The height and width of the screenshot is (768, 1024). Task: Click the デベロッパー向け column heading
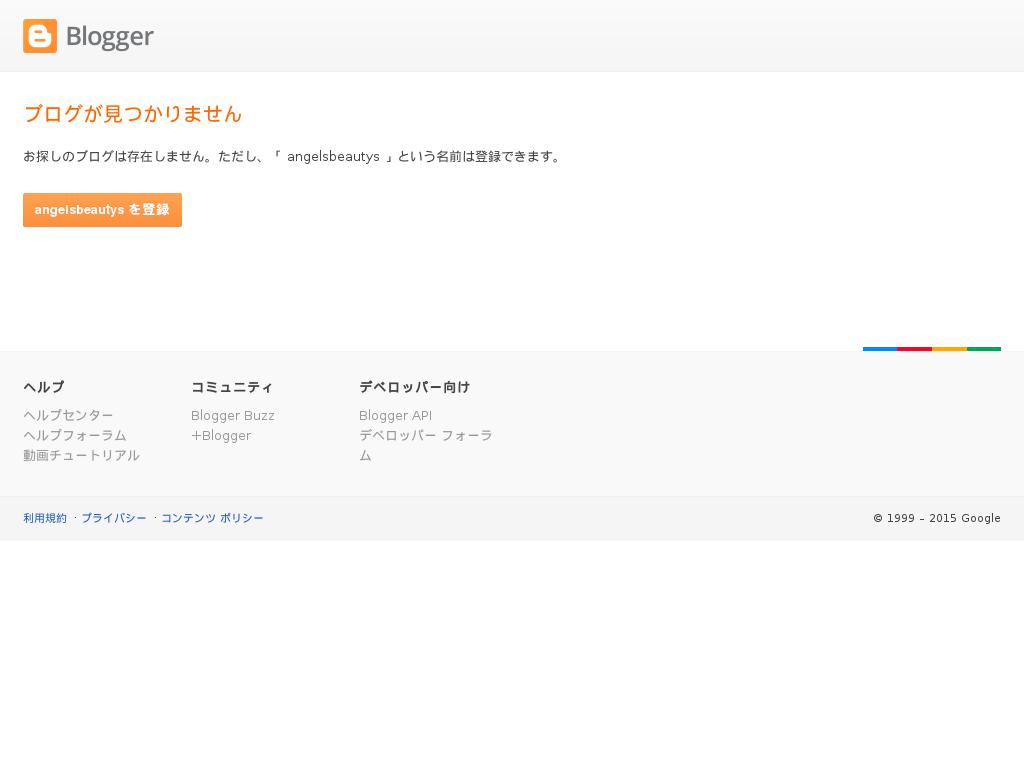click(415, 387)
